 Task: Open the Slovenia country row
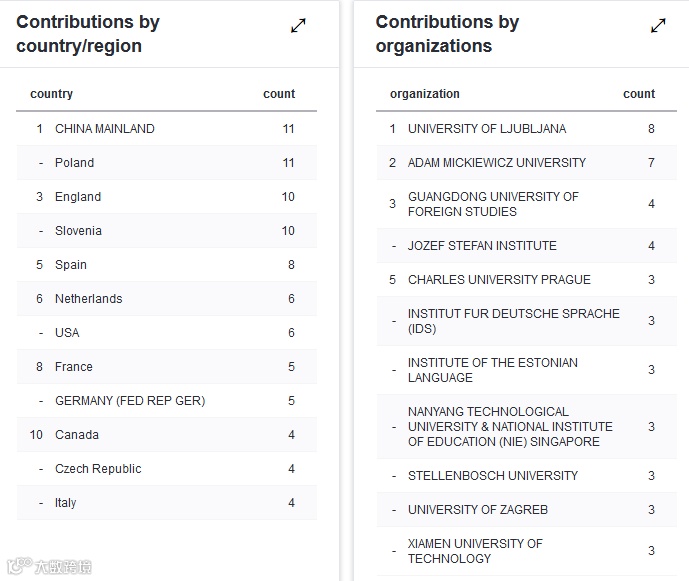78,231
